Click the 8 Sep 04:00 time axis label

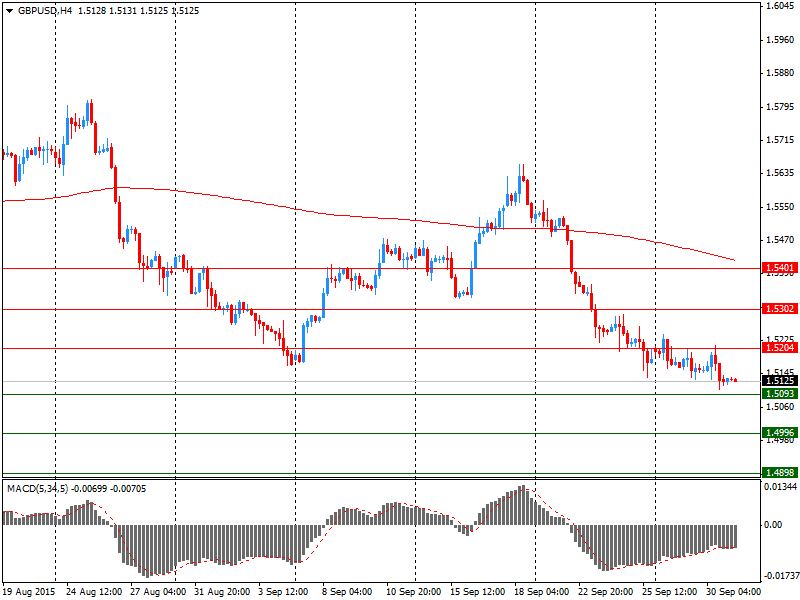point(347,592)
